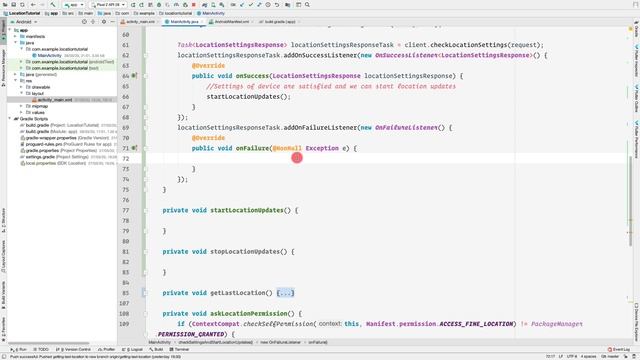Click override gutter icon on line 71
The height and width of the screenshot is (360, 640).
(134, 148)
